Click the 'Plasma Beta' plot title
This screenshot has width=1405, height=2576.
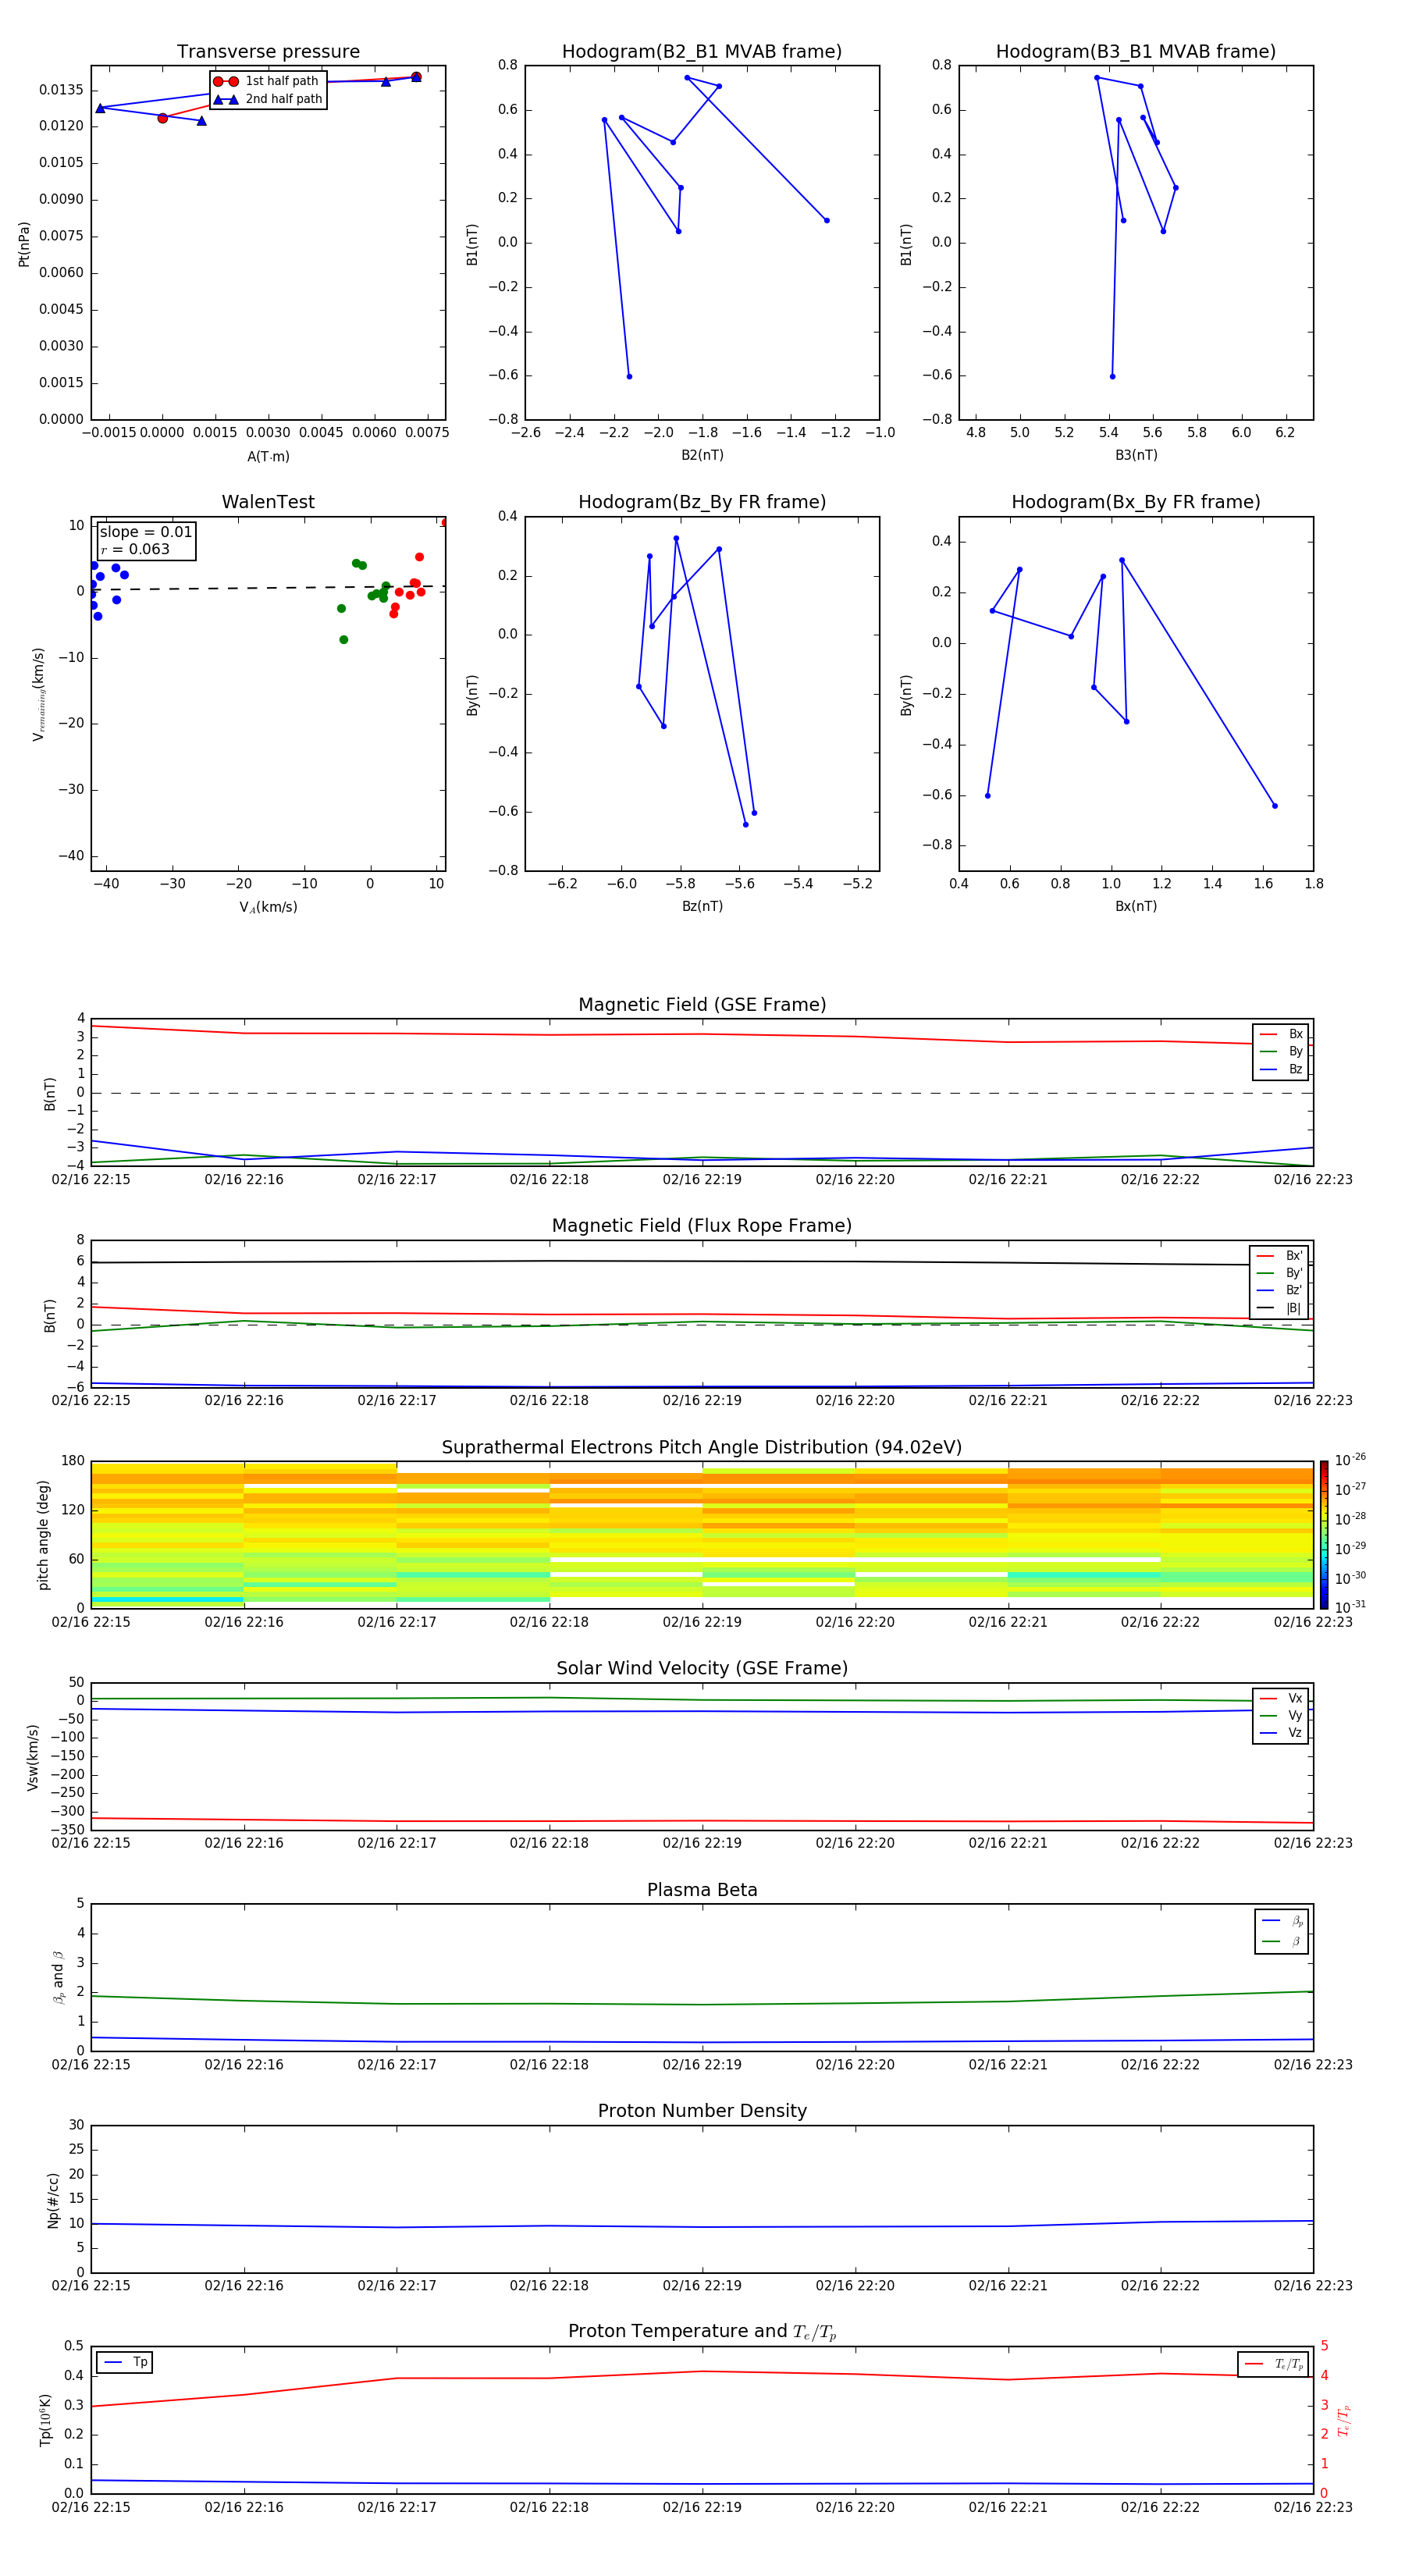(702, 1890)
